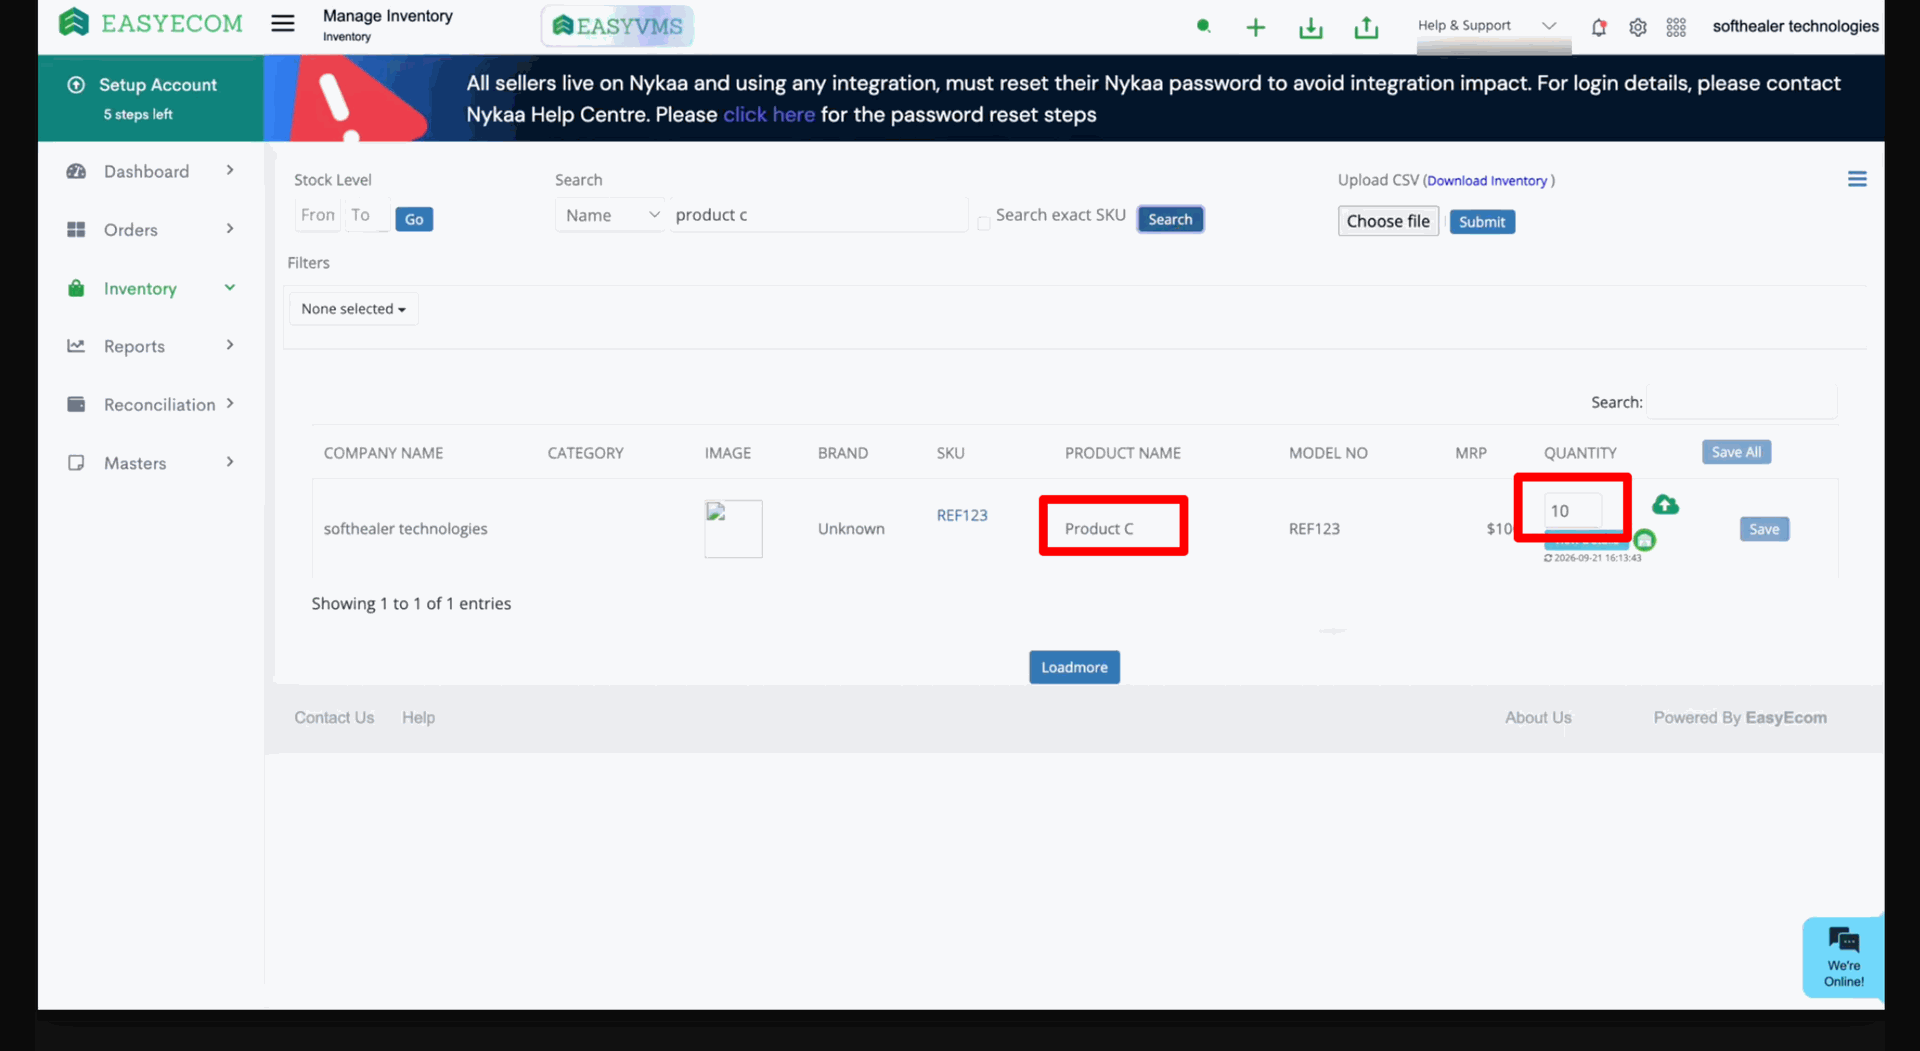Expand the Reports sidebar menu

pos(151,346)
